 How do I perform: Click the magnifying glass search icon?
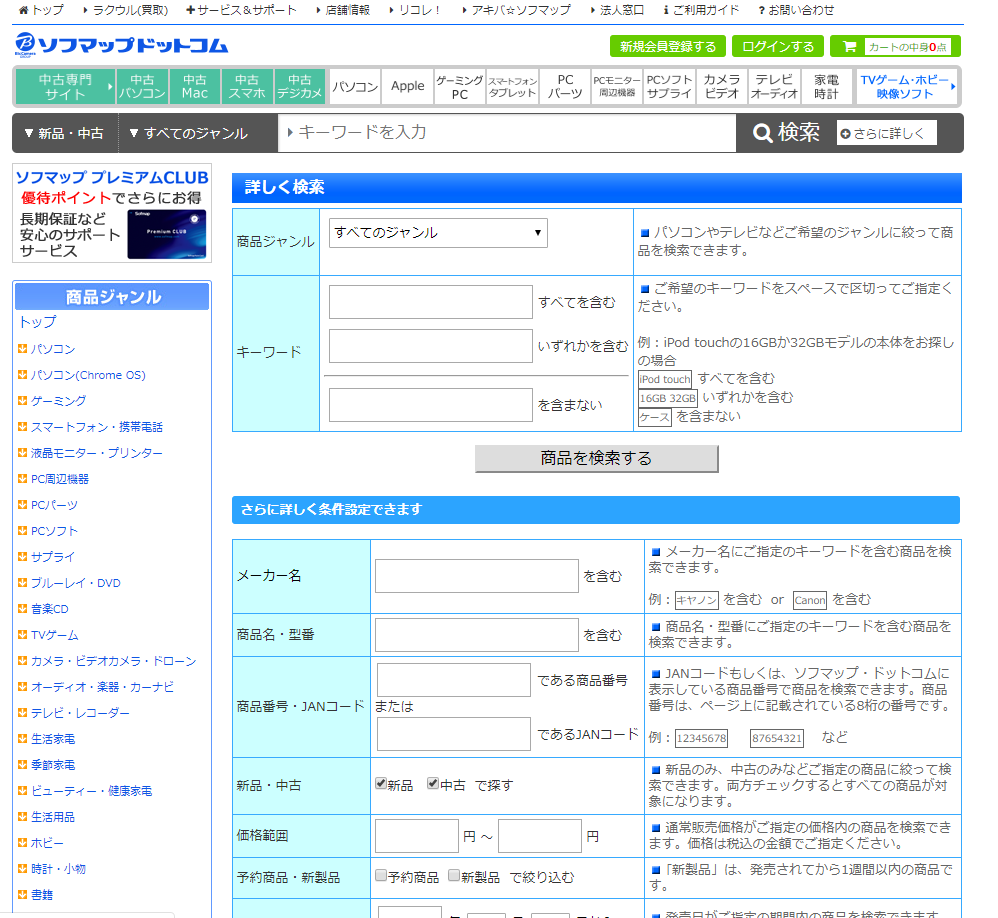point(763,133)
